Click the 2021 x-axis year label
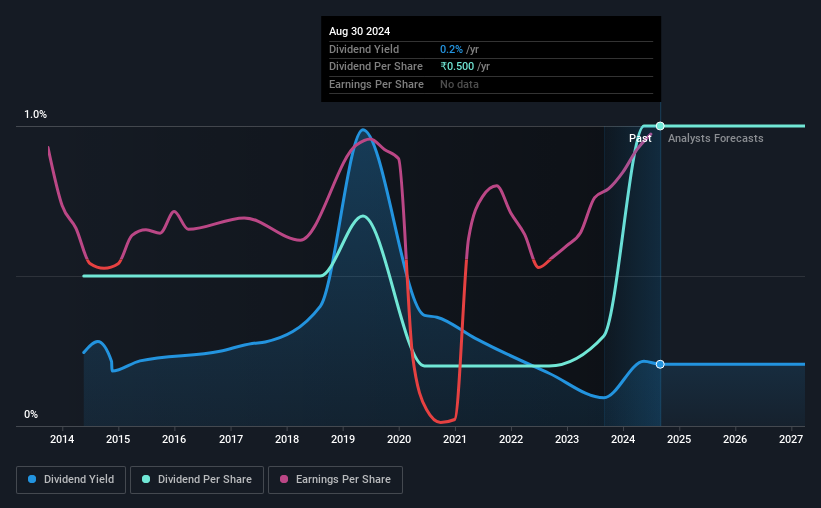 [454, 439]
